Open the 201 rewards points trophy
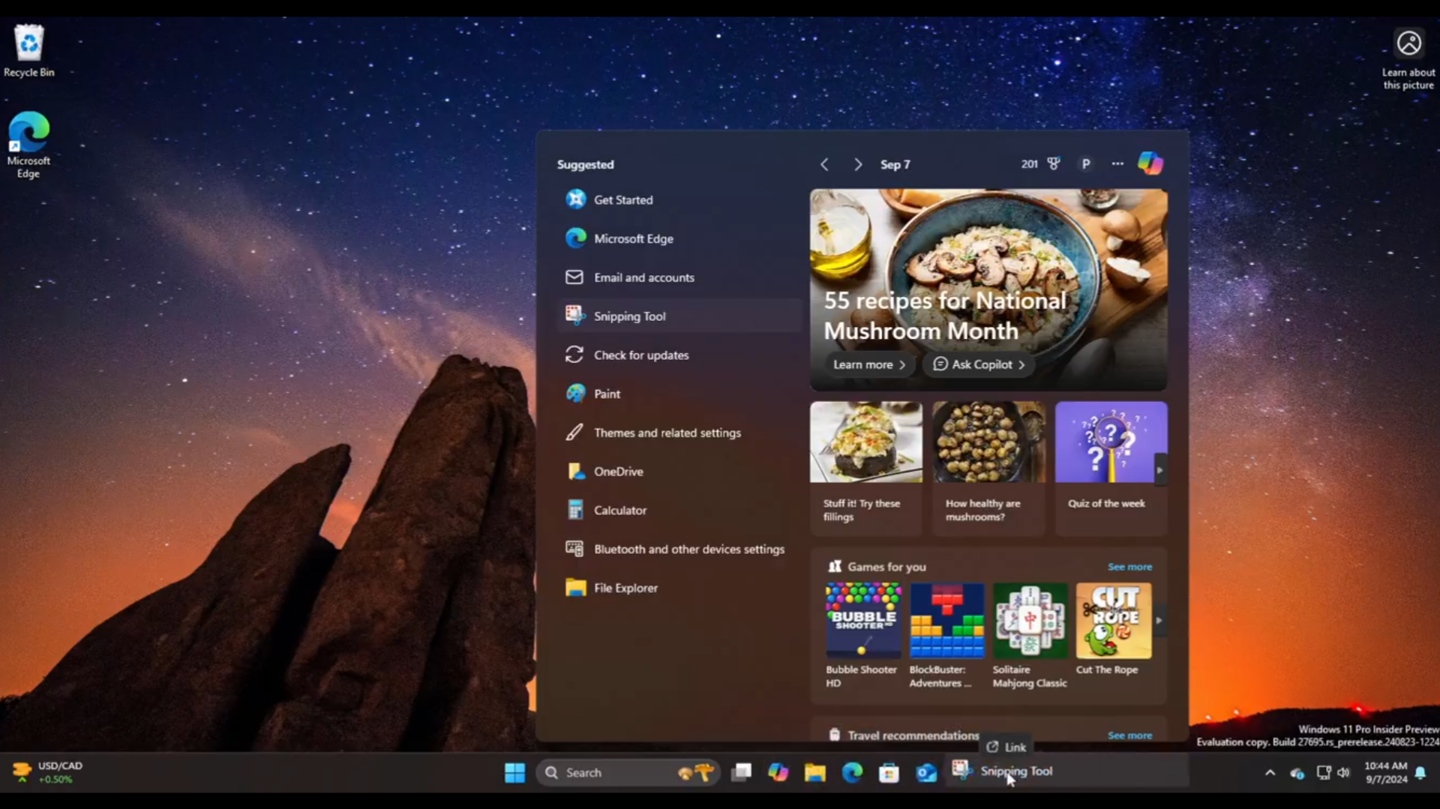Image resolution: width=1440 pixels, height=809 pixels. (1040, 164)
